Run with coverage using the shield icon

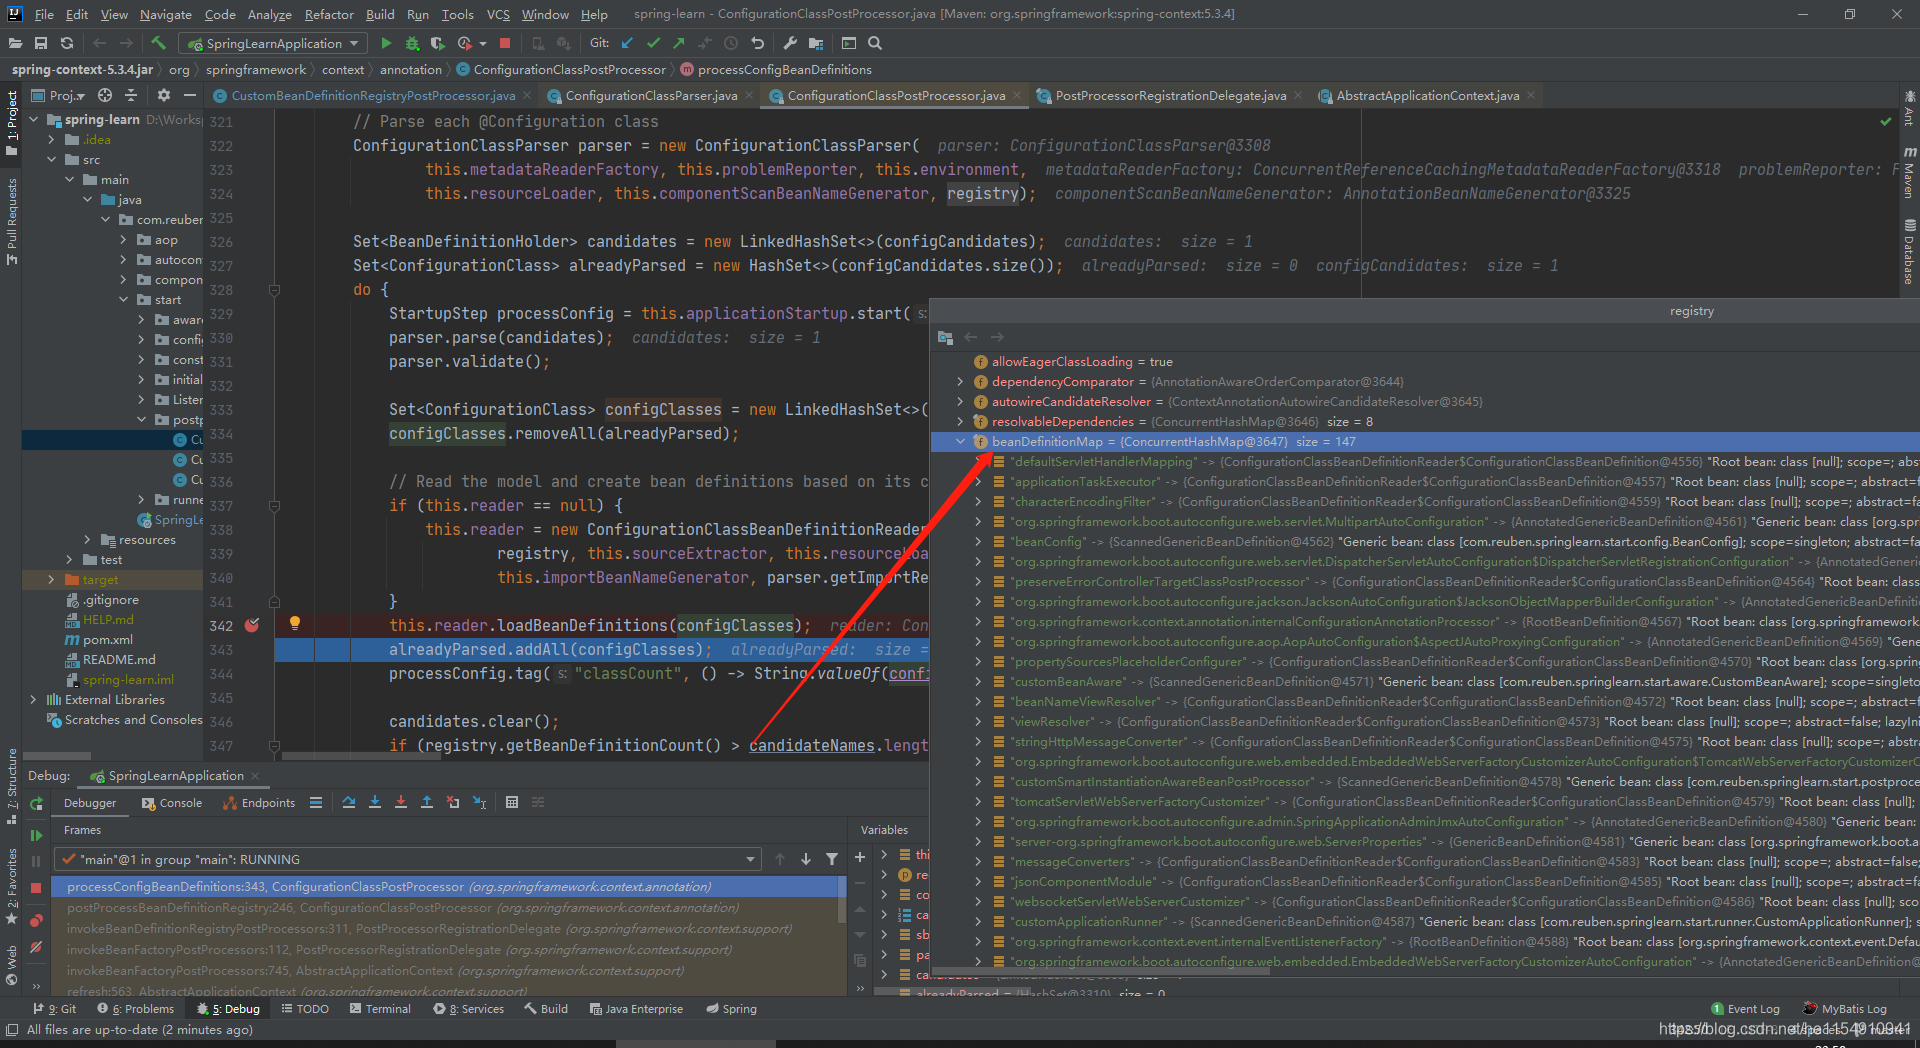(x=437, y=43)
